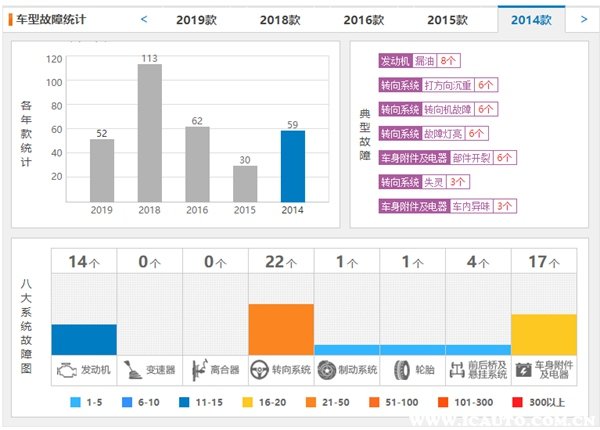
Task: Click the brake system (制动系统) icon
Action: point(326,369)
